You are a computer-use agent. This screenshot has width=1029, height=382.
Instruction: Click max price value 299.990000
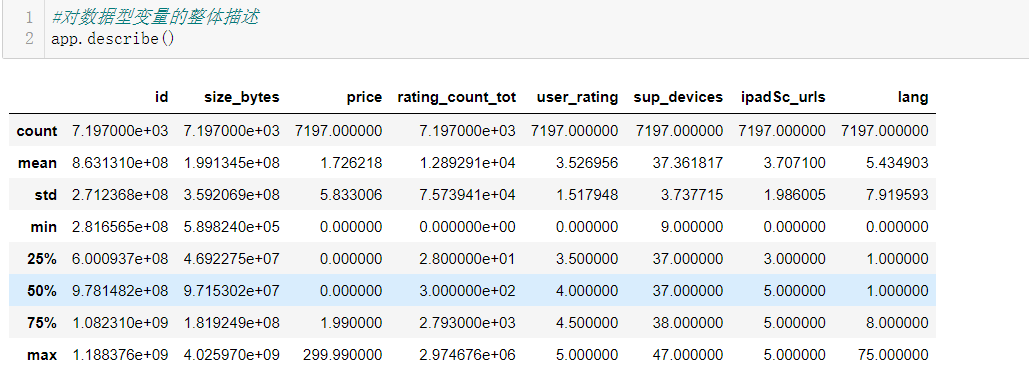point(343,356)
